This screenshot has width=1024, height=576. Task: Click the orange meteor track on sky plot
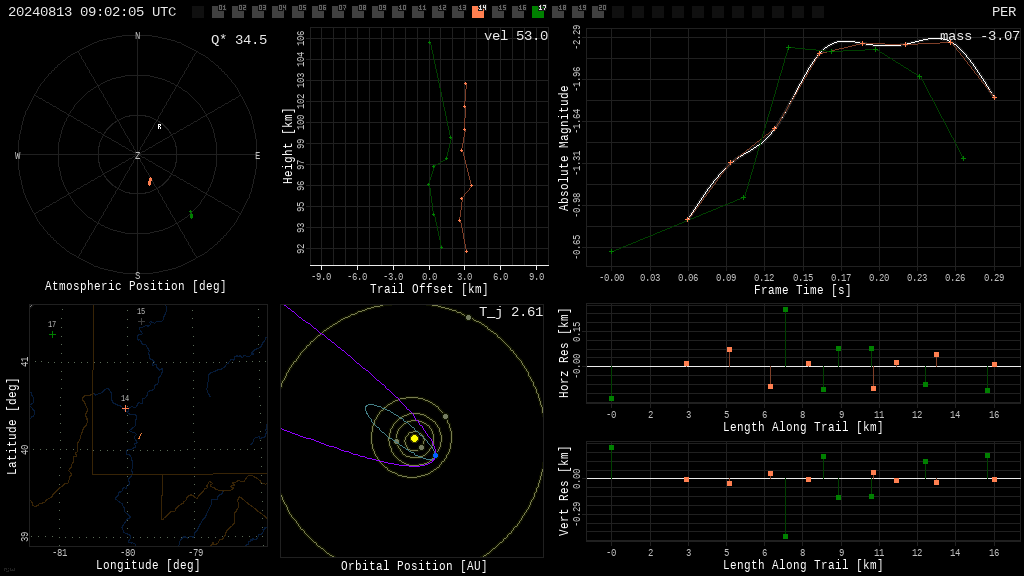pos(150,182)
